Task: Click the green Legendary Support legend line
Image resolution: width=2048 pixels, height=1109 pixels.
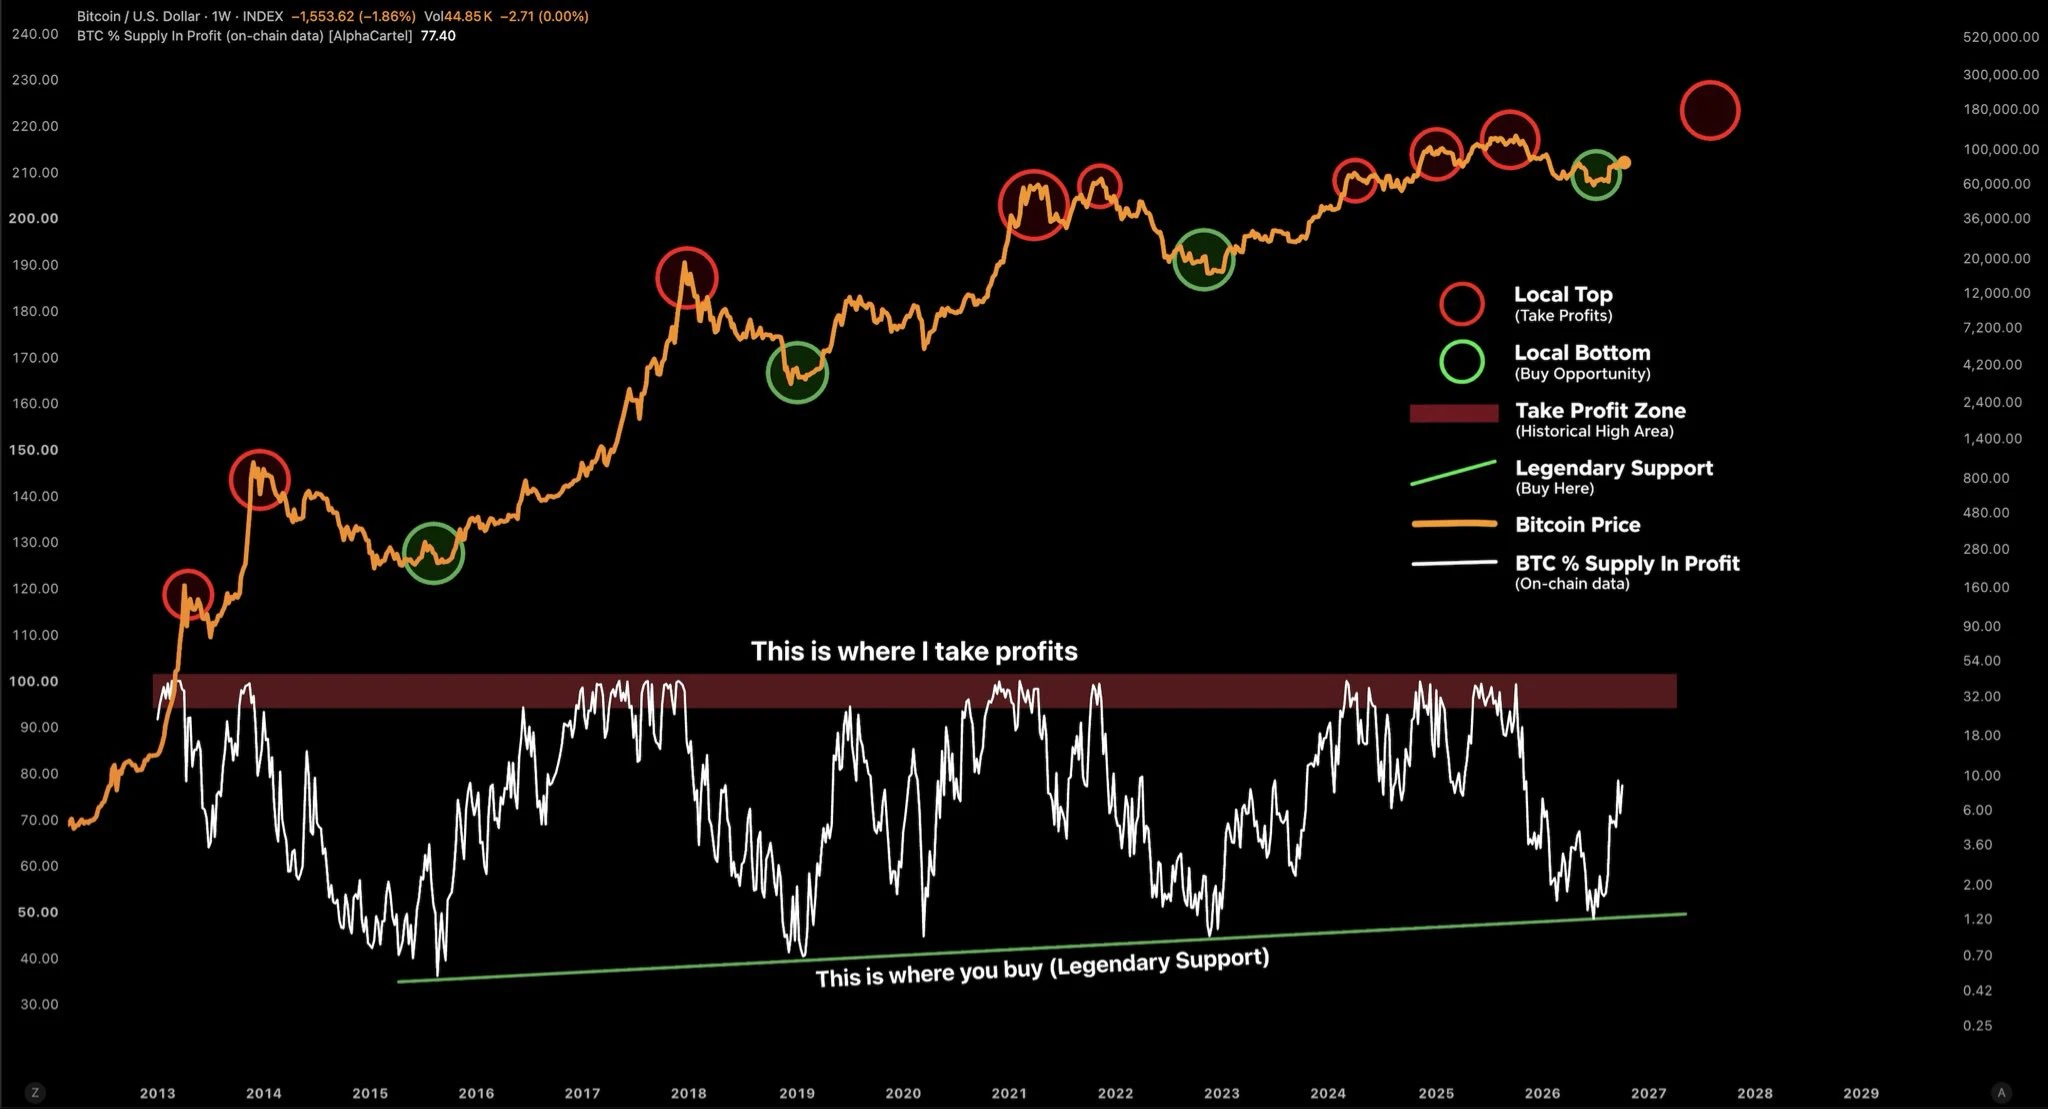Action: pos(1454,472)
